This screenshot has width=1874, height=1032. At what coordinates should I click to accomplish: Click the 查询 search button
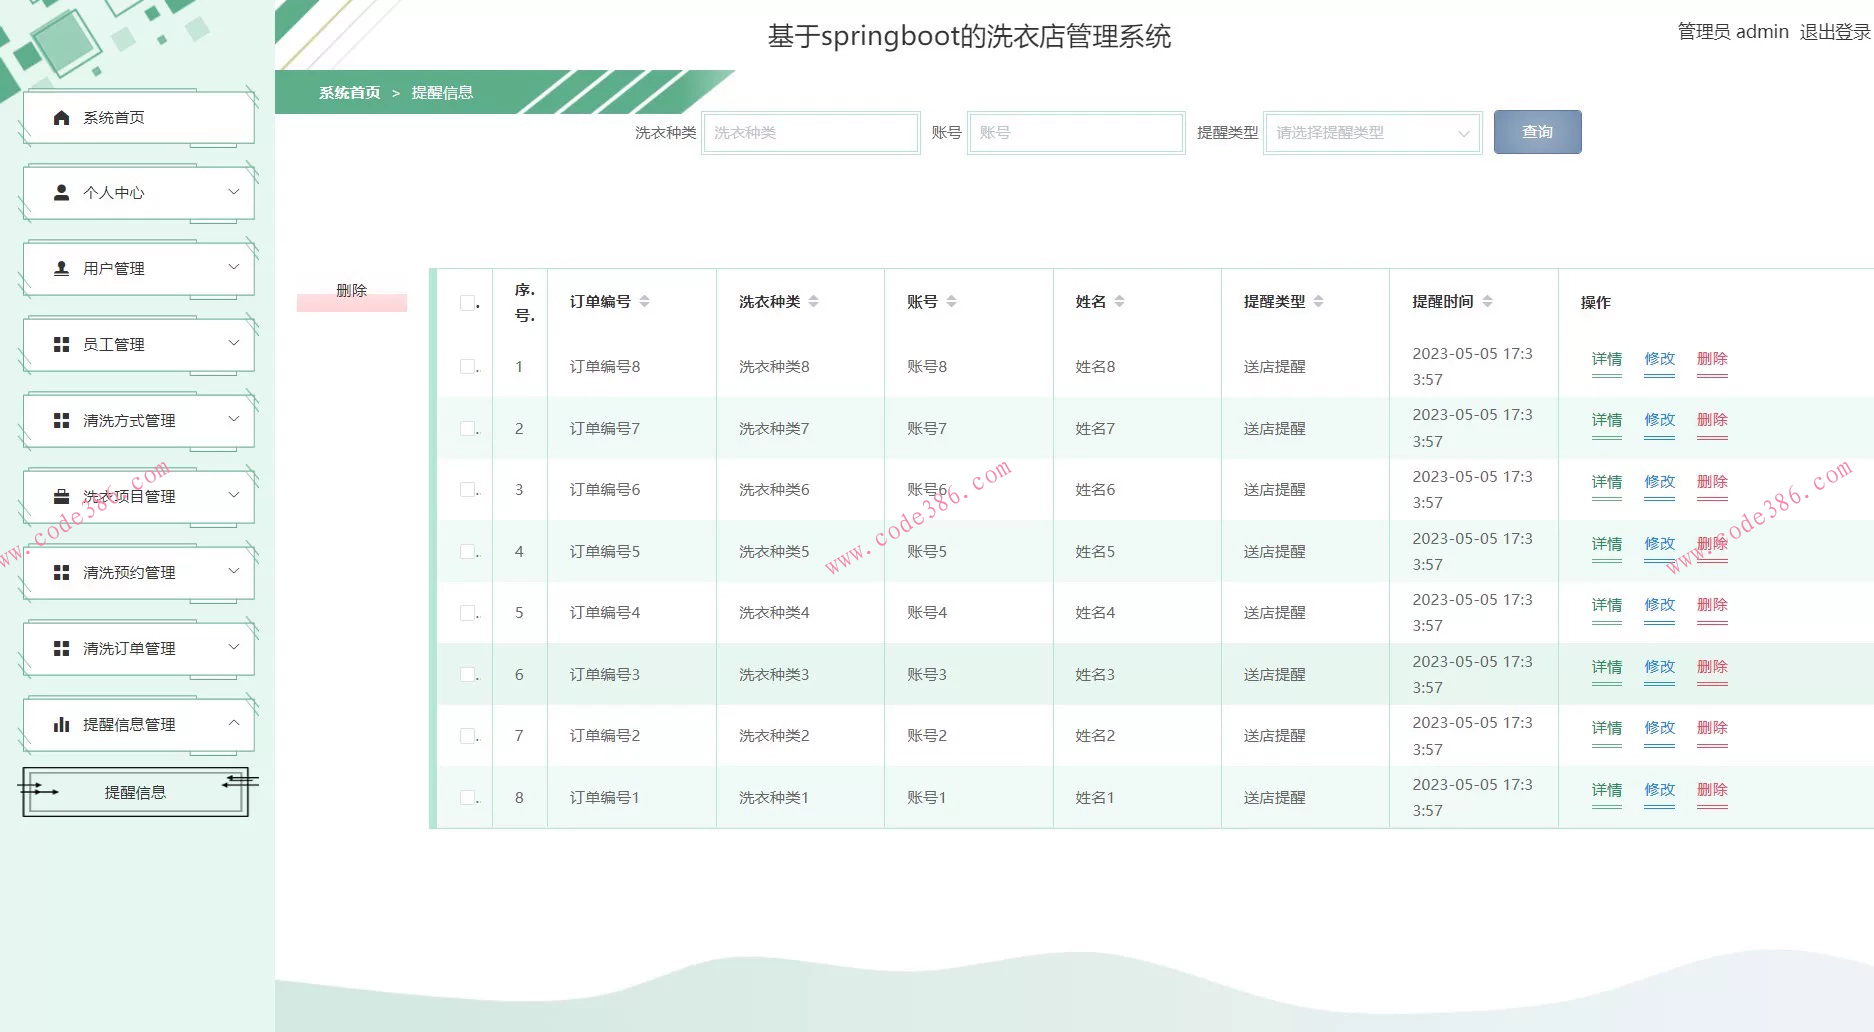[1537, 132]
